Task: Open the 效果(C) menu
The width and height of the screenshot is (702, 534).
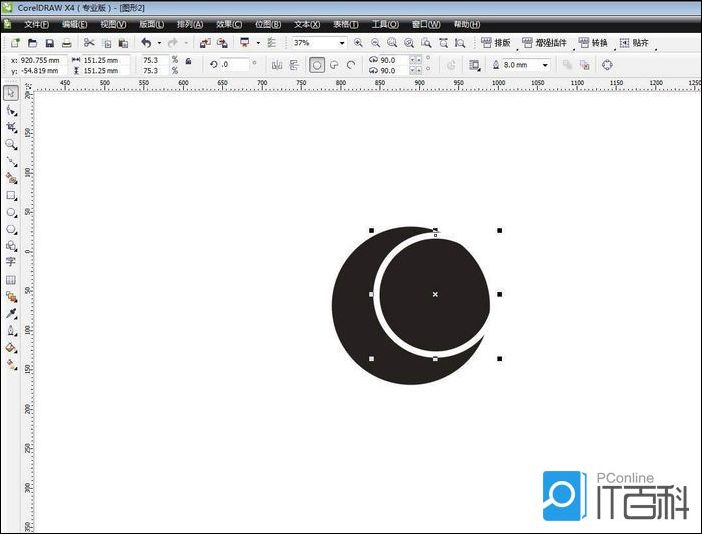Action: point(229,24)
